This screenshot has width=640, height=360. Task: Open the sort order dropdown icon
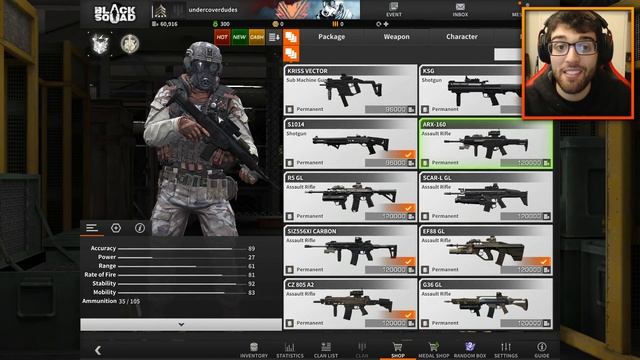(274, 37)
